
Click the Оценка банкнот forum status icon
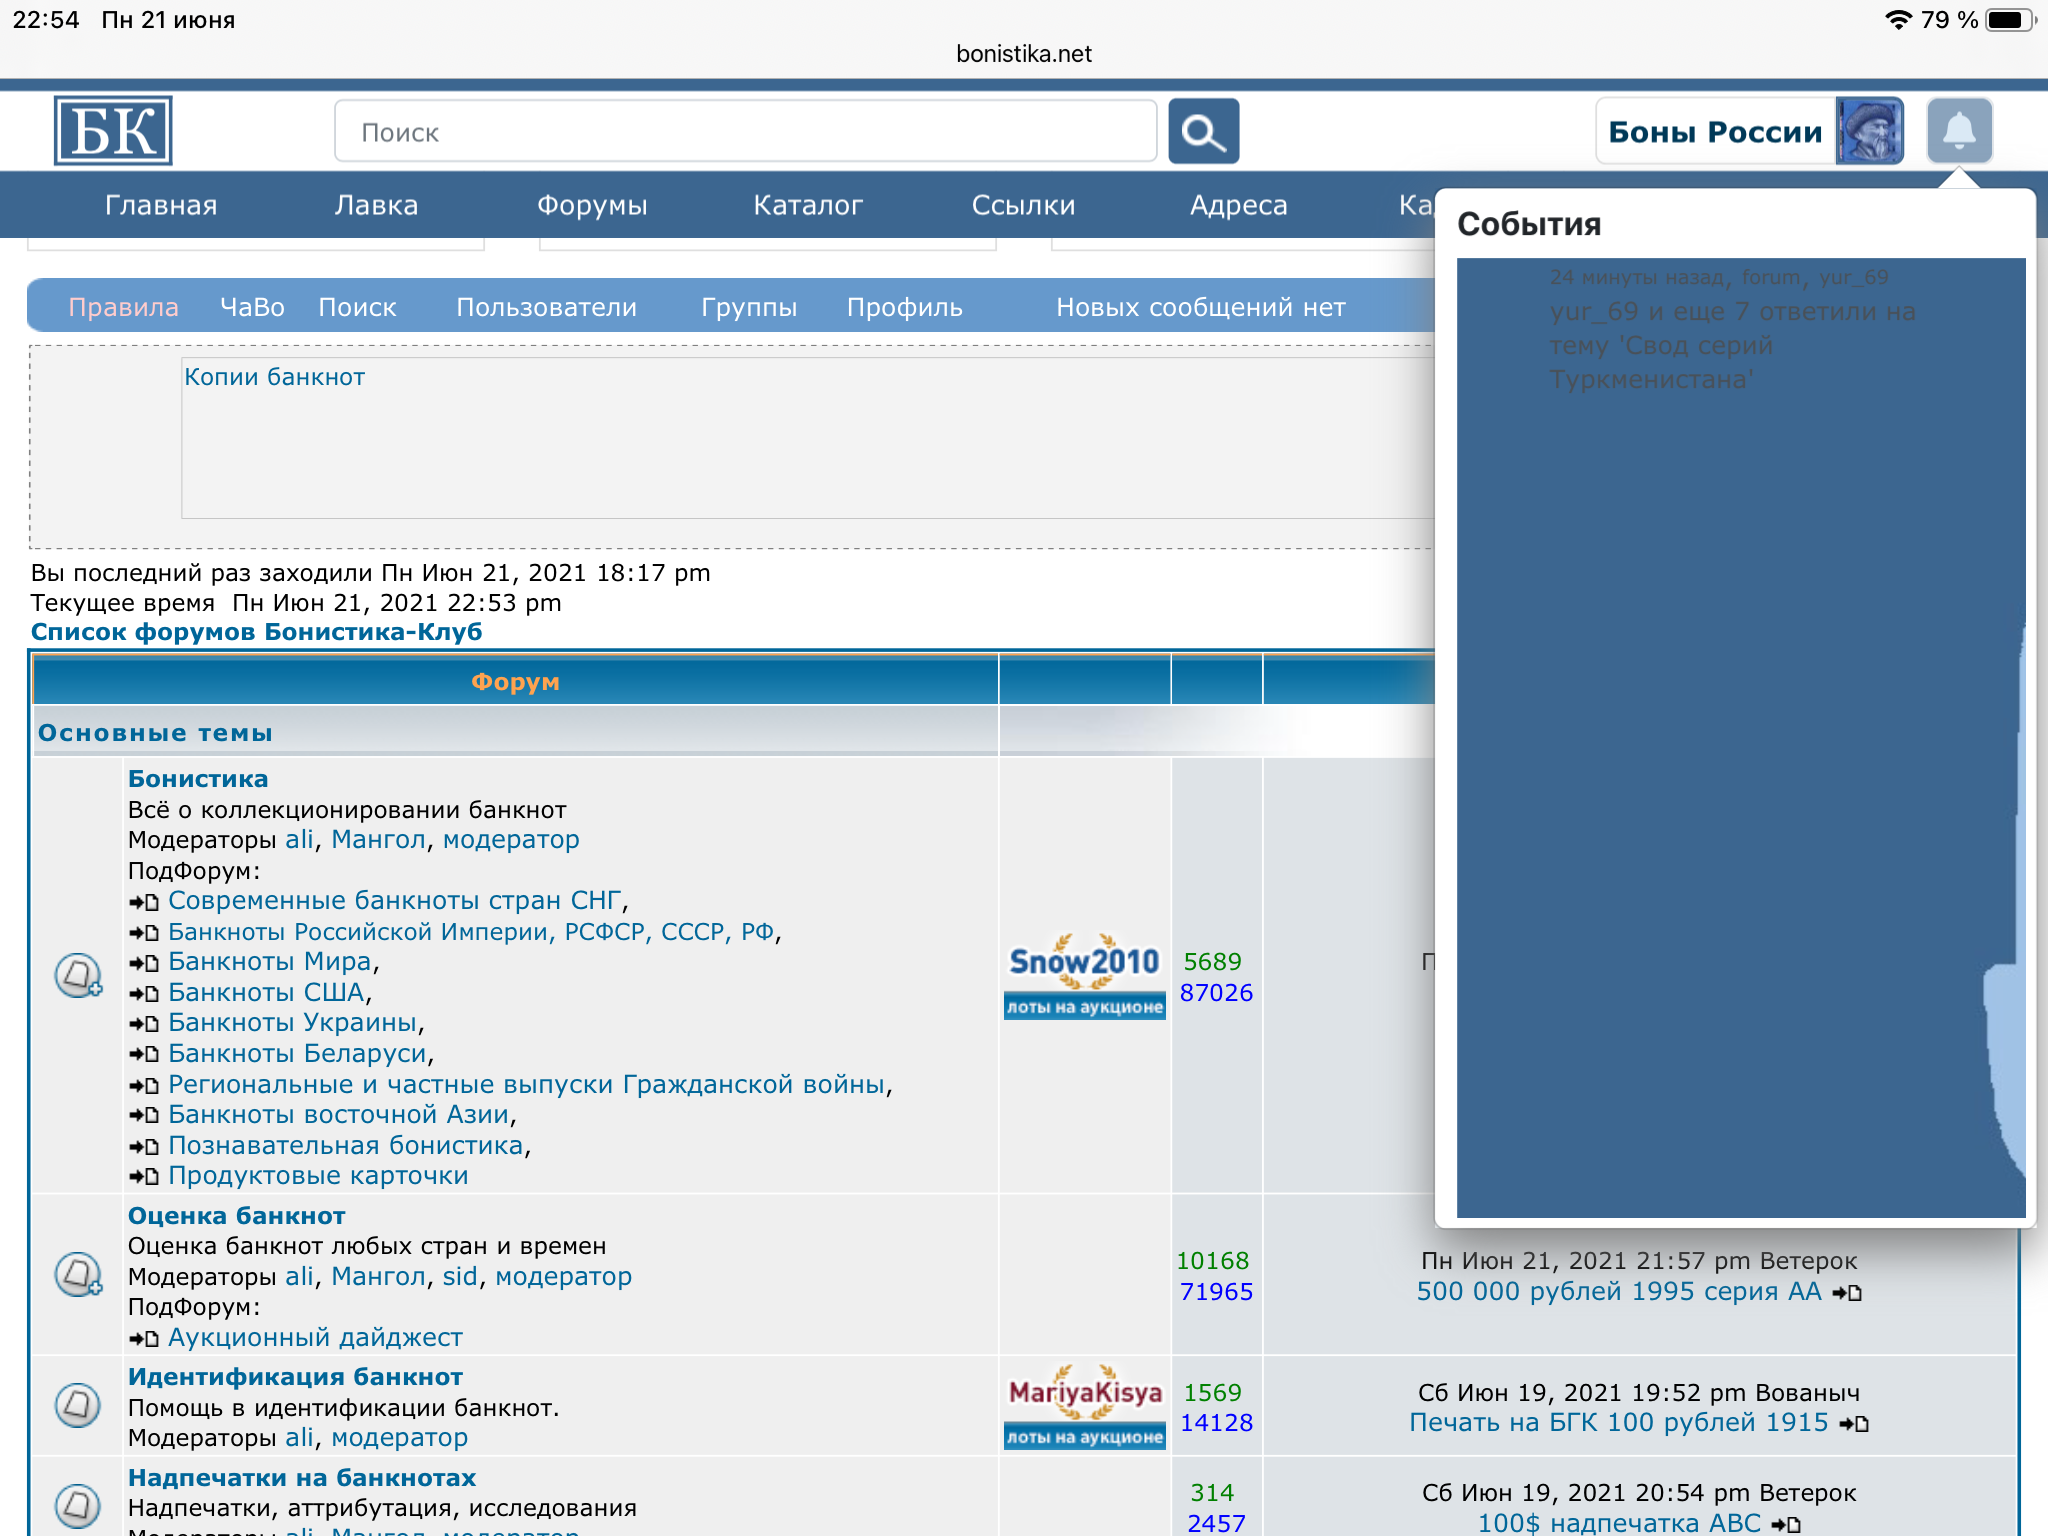(78, 1275)
